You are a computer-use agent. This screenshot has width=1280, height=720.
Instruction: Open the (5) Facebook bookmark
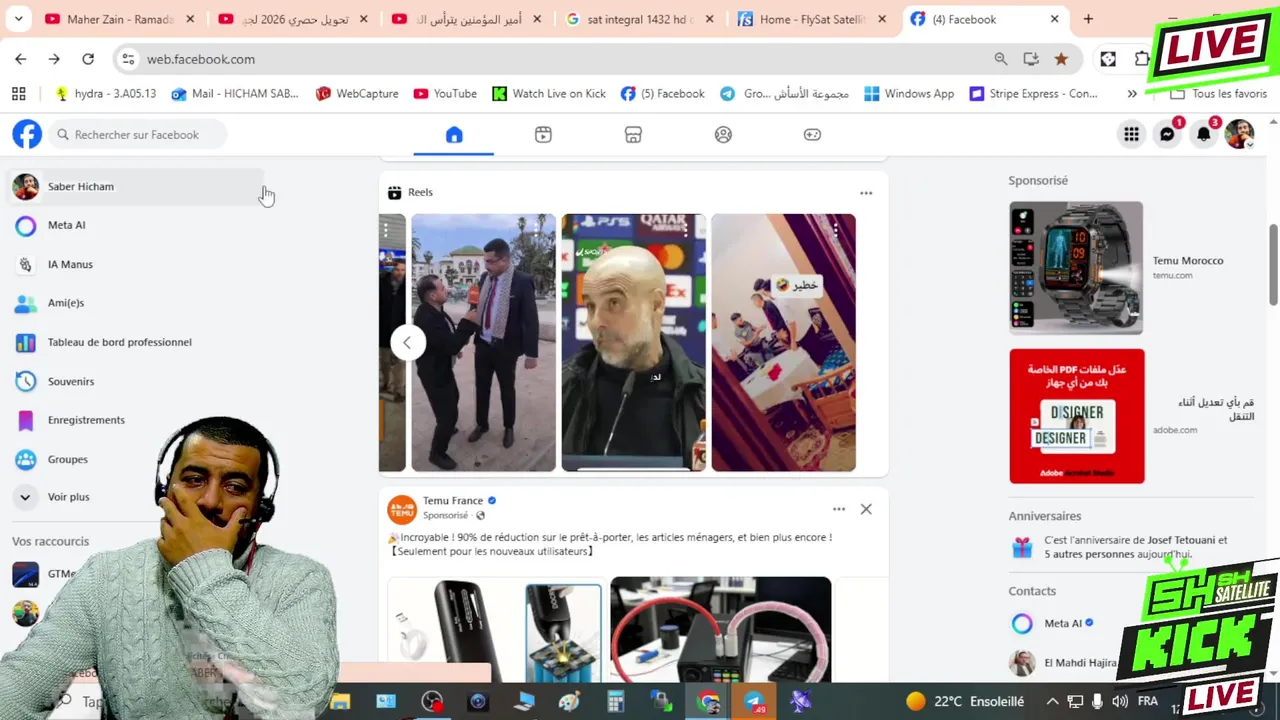point(663,94)
